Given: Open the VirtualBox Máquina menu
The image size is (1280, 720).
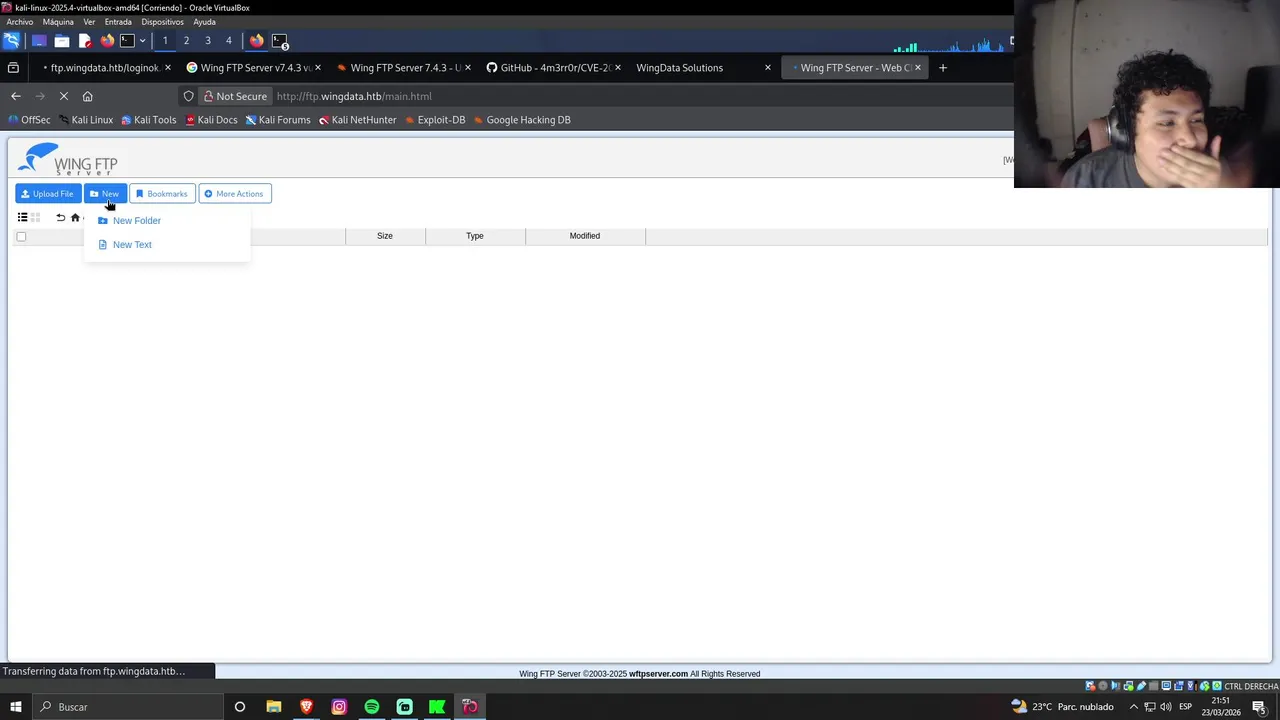Looking at the screenshot, I should tap(58, 22).
